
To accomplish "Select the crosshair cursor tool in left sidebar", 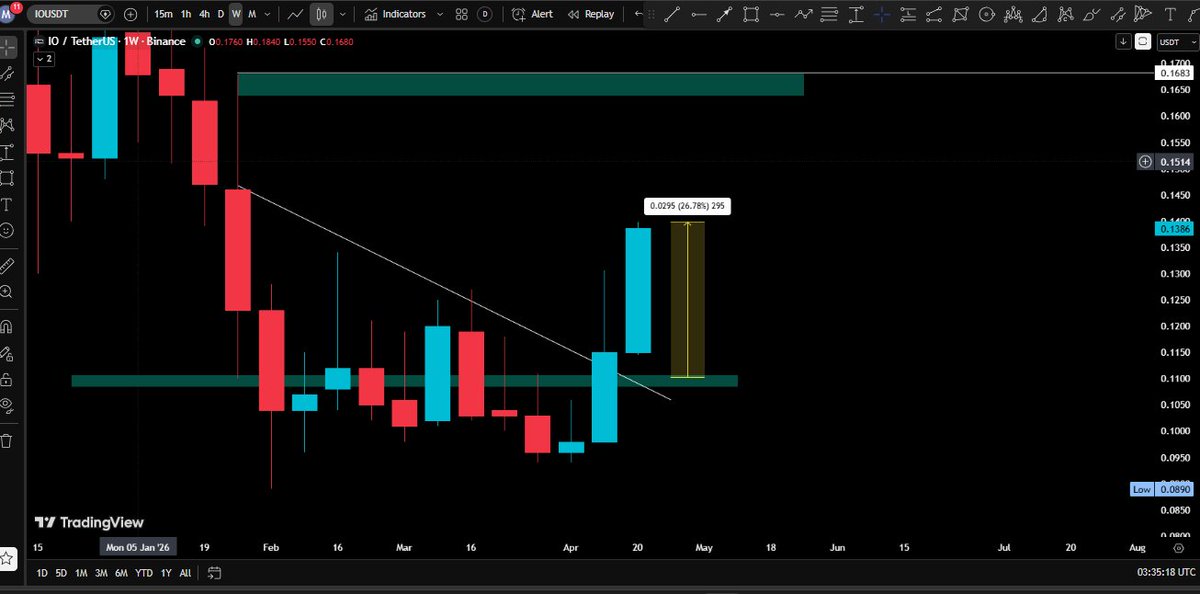I will point(8,47).
